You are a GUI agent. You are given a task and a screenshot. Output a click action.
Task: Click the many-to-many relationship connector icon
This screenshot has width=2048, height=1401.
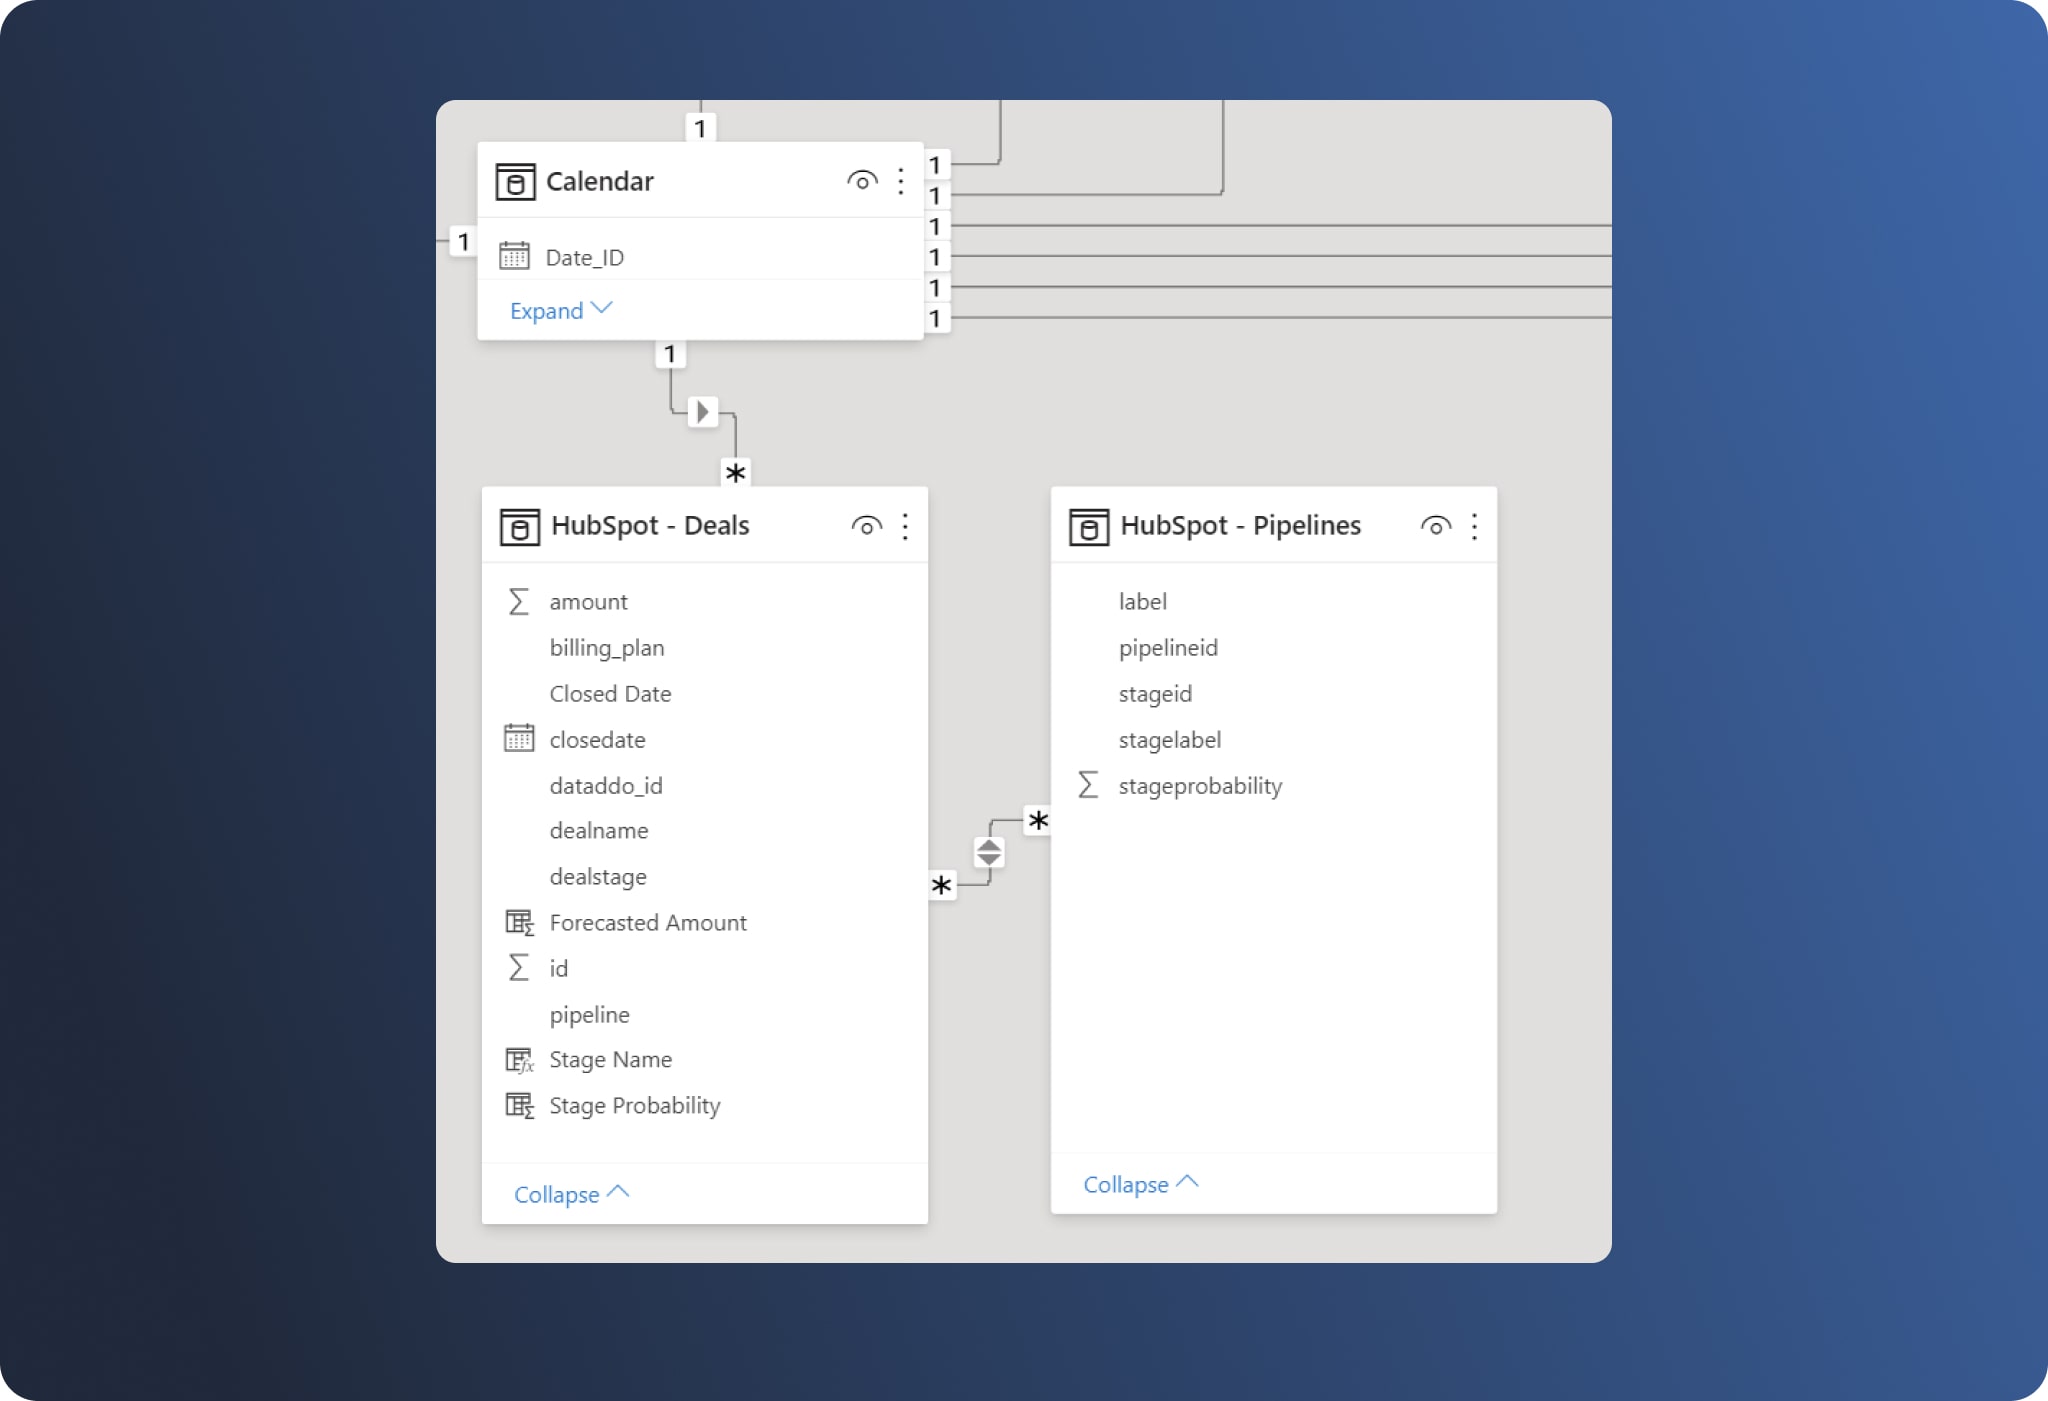pos(991,851)
